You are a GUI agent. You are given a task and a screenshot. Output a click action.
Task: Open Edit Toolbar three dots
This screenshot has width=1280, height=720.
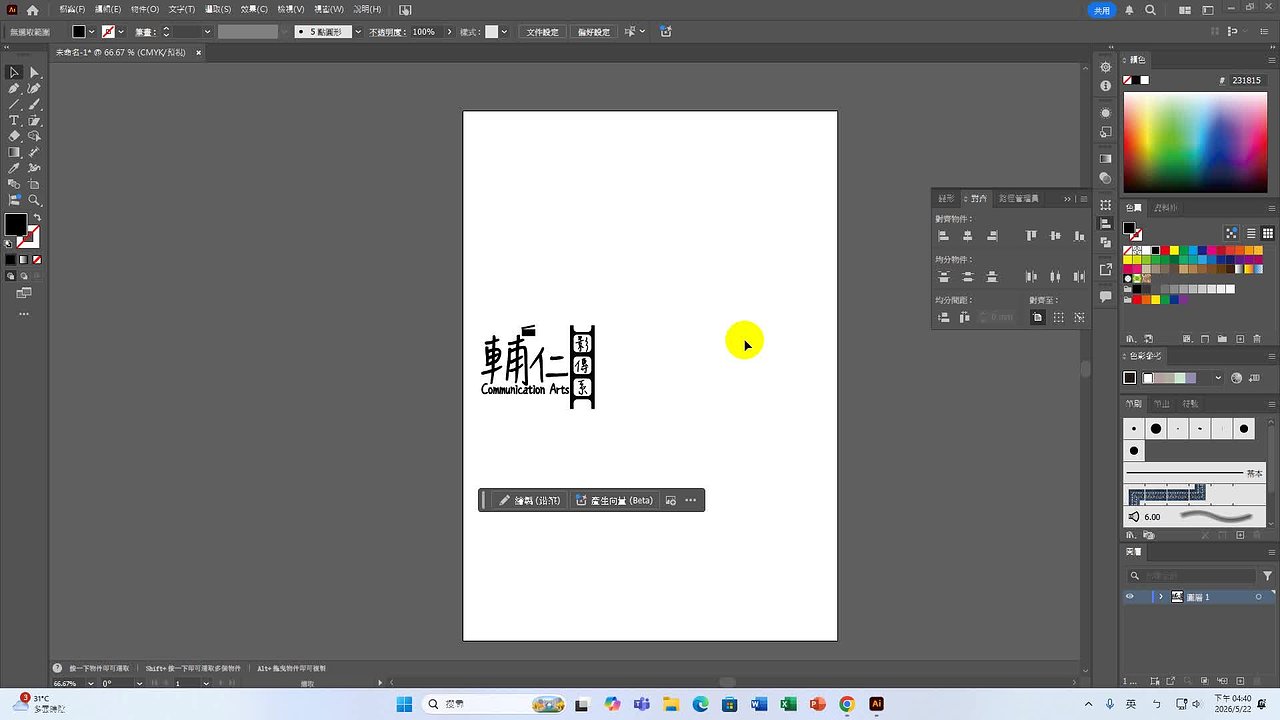point(24,314)
